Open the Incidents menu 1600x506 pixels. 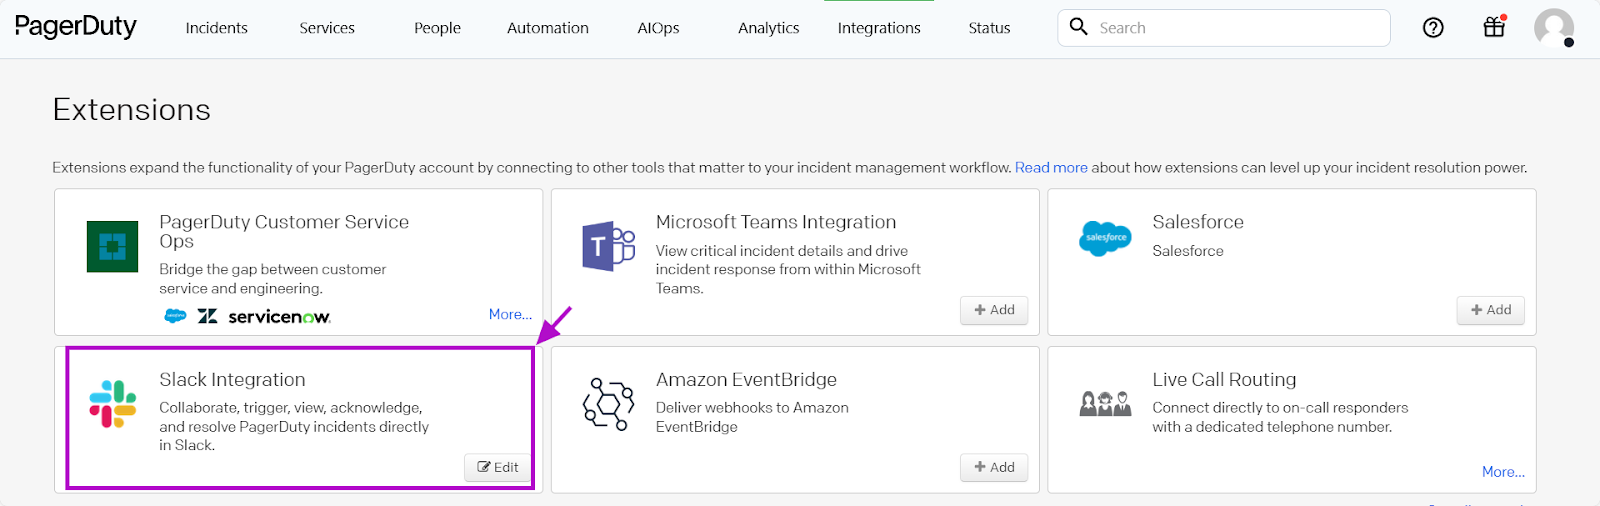[x=216, y=28]
